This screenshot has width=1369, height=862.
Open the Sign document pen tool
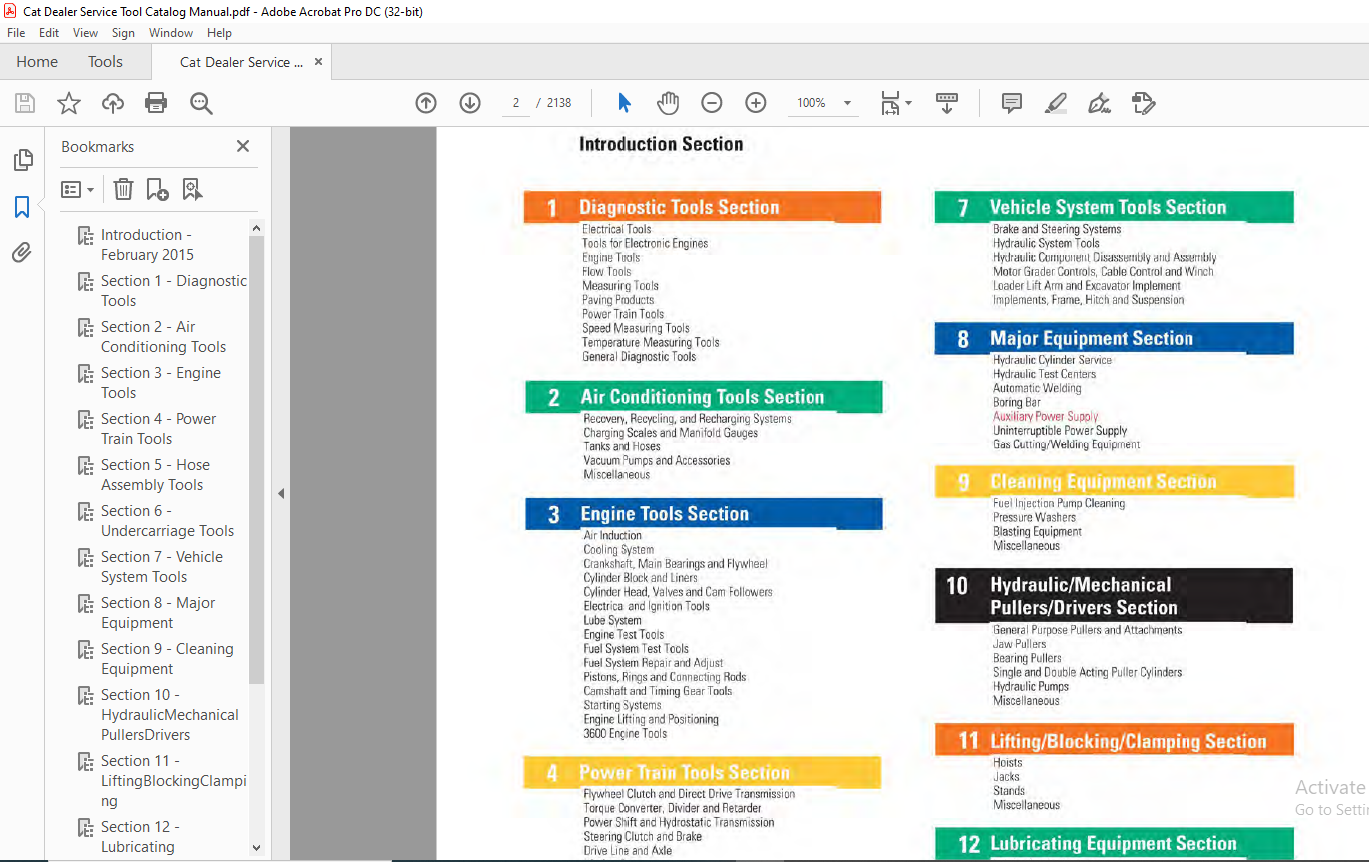1100,103
